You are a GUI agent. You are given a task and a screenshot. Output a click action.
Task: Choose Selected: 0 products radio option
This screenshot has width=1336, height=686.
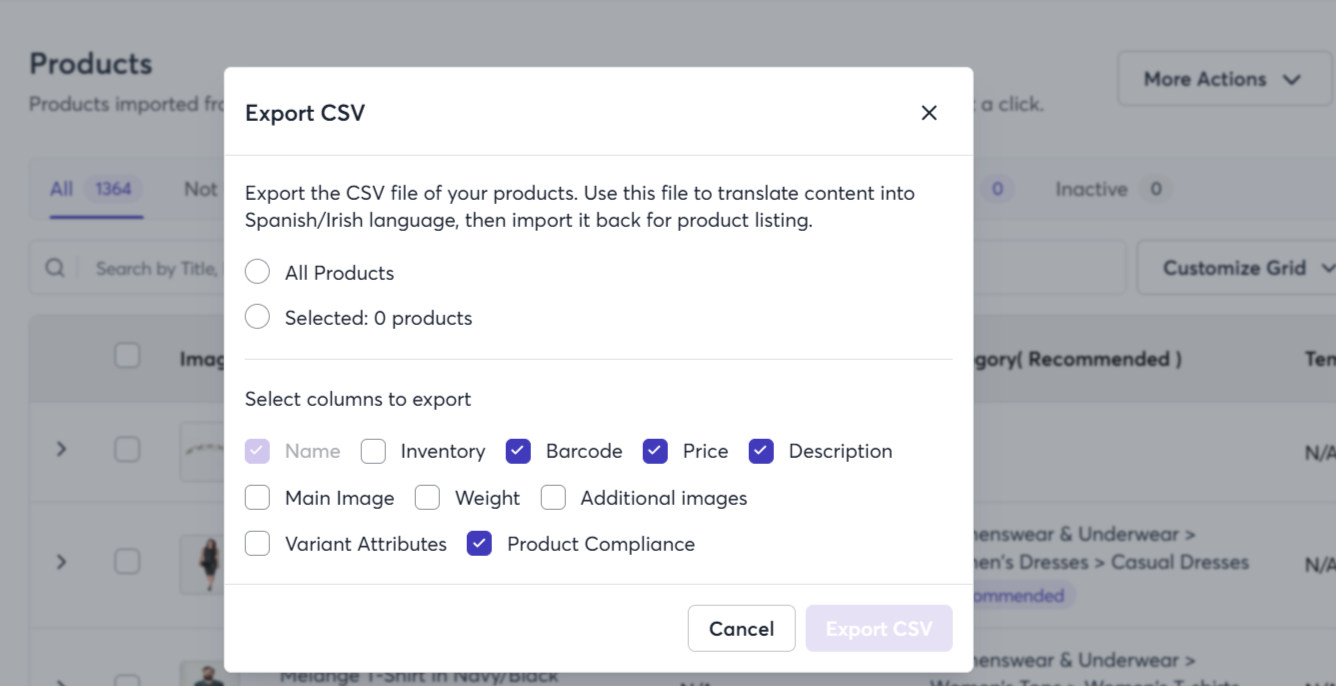click(x=257, y=317)
